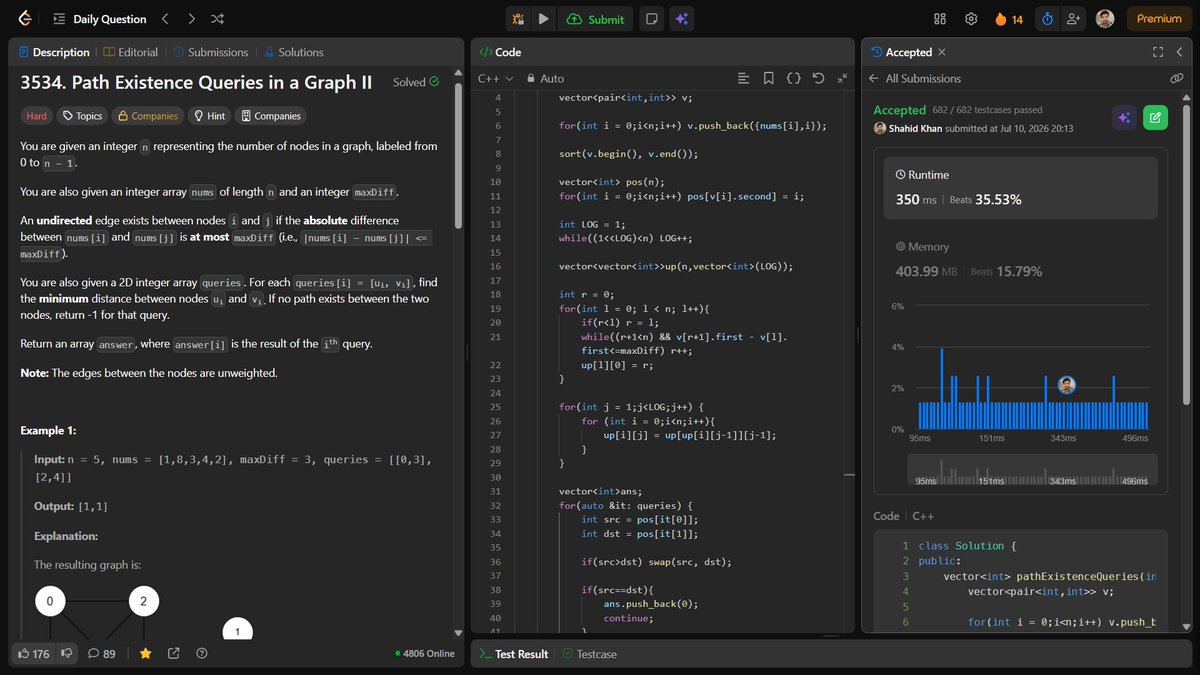This screenshot has height=675, width=1200.
Task: Go to the next question arrow
Action: point(192,19)
